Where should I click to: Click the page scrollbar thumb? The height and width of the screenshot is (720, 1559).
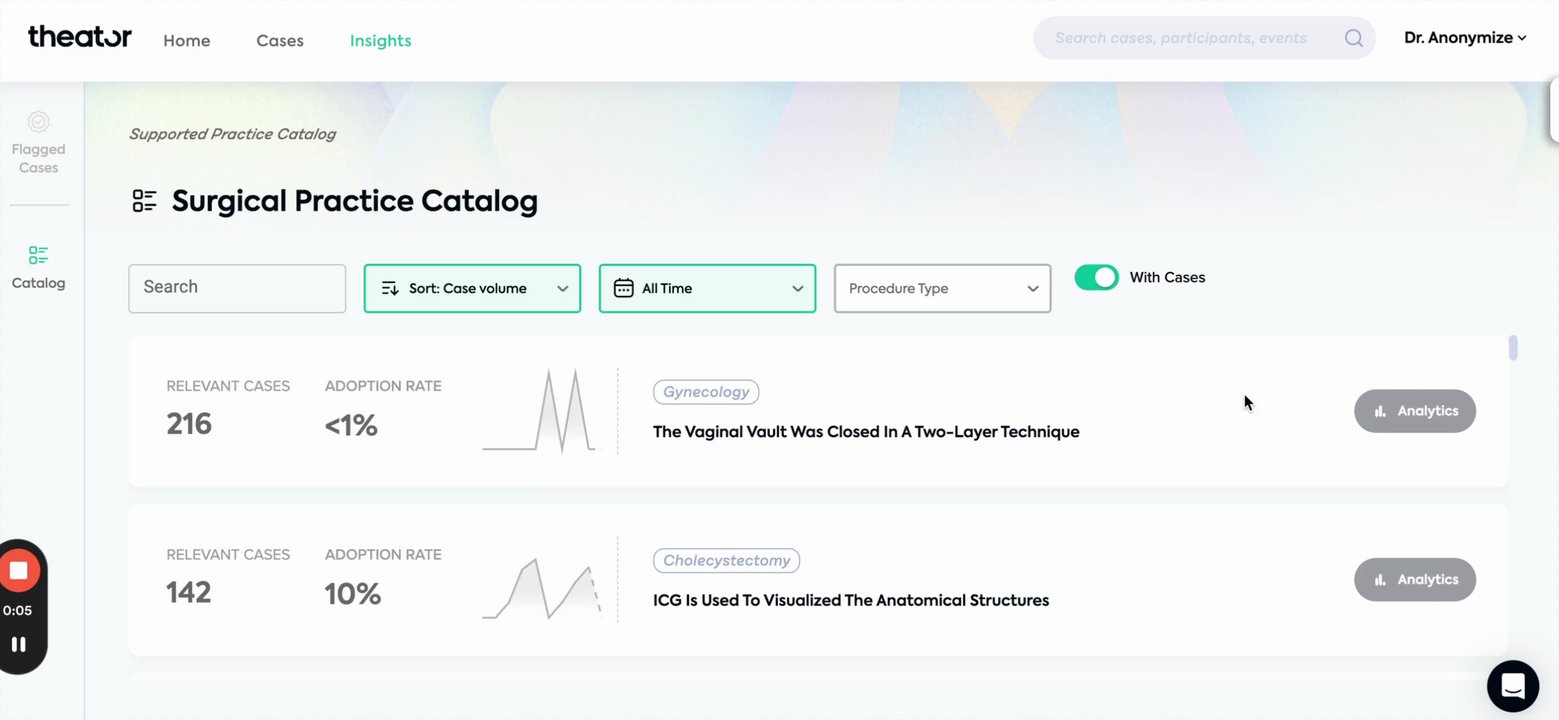click(x=1513, y=348)
